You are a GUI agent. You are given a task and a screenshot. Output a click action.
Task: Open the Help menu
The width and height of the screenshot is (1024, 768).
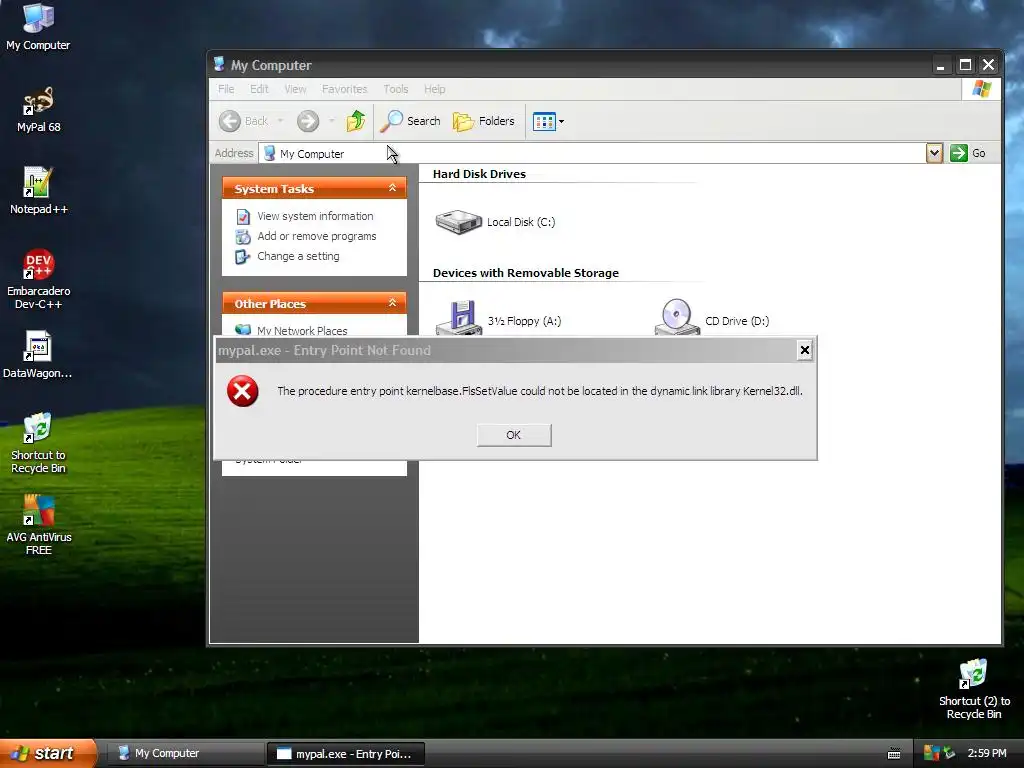[x=434, y=89]
